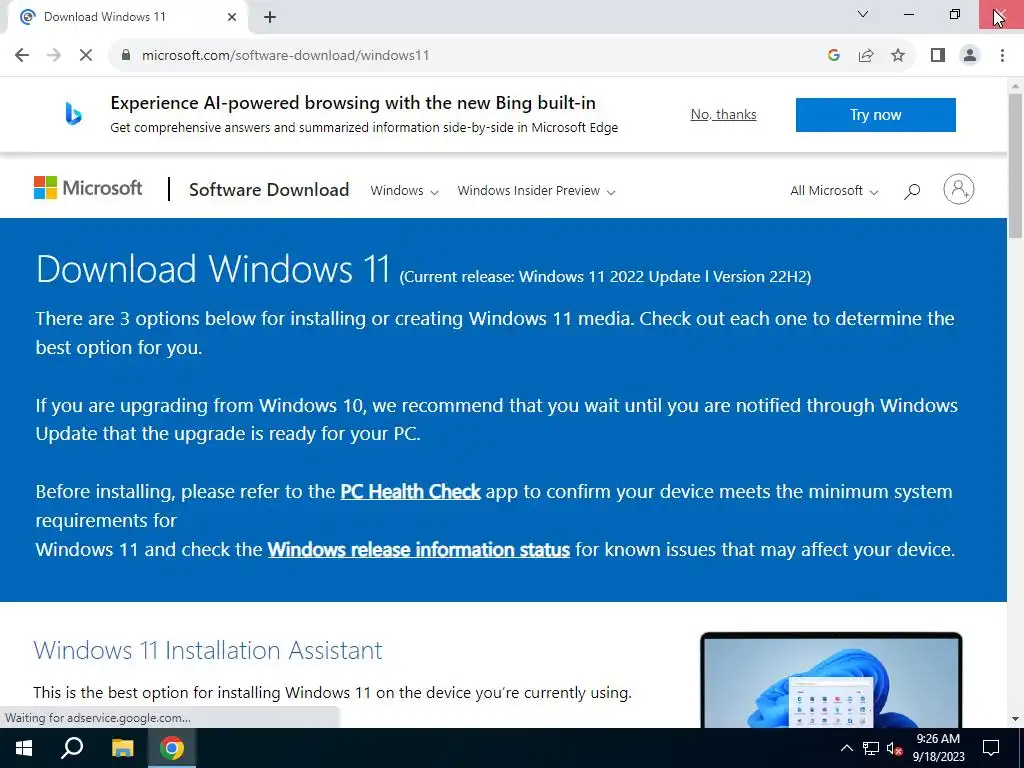Bookmark this page with the star icon
Viewport: 1024px width, 768px height.
[898, 55]
